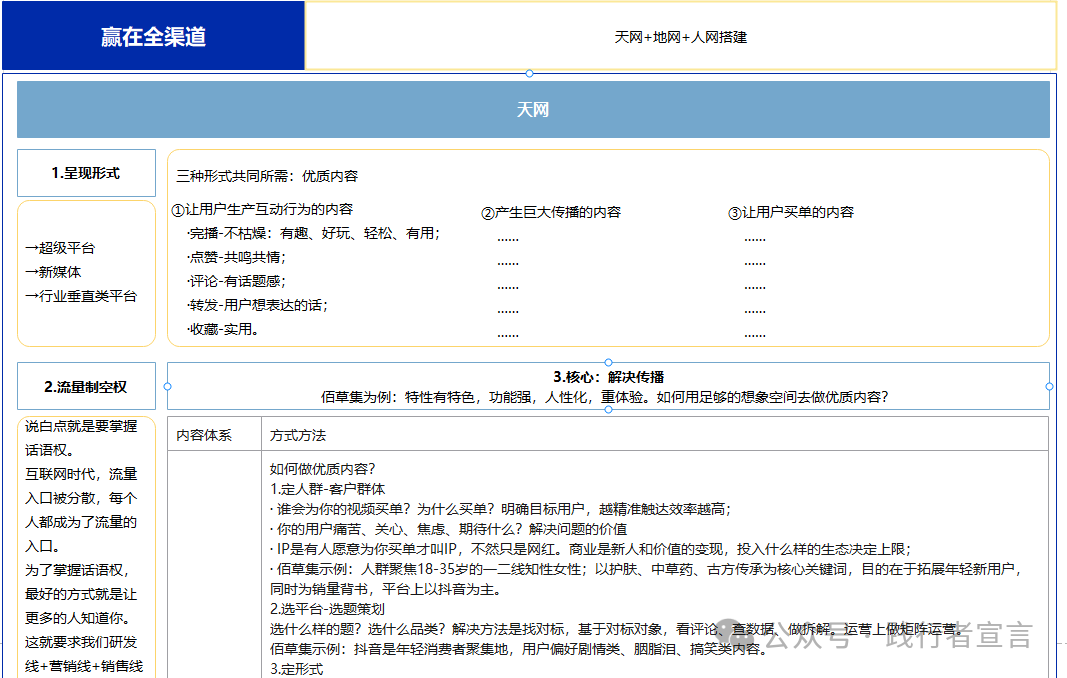Click the arrow marker before 新媒体
This screenshot has width=1067, height=678.
point(29,271)
